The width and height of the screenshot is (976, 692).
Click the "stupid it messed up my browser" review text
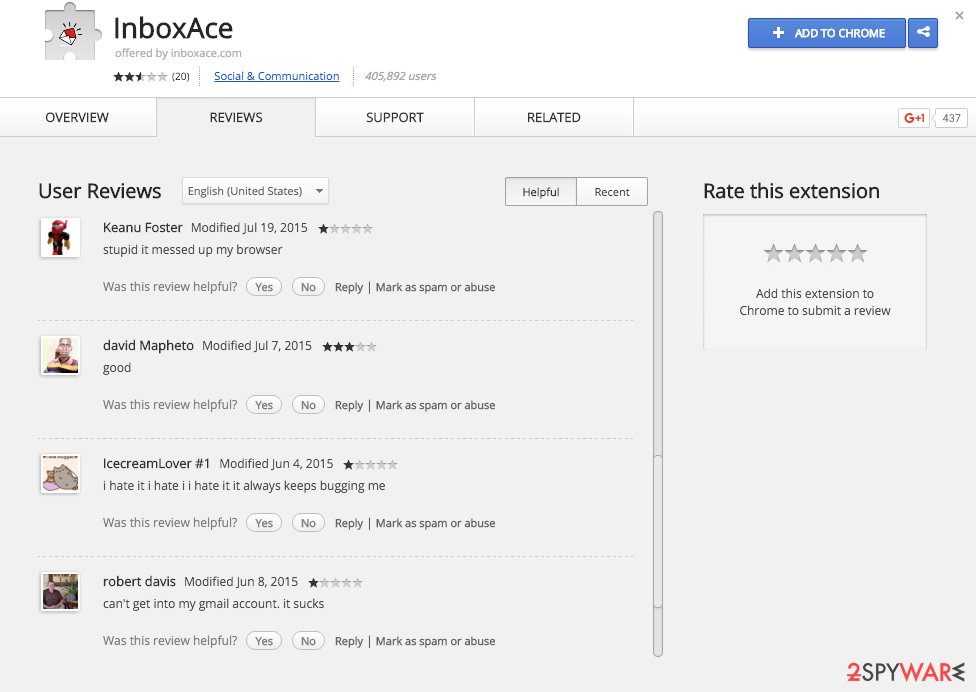192,250
